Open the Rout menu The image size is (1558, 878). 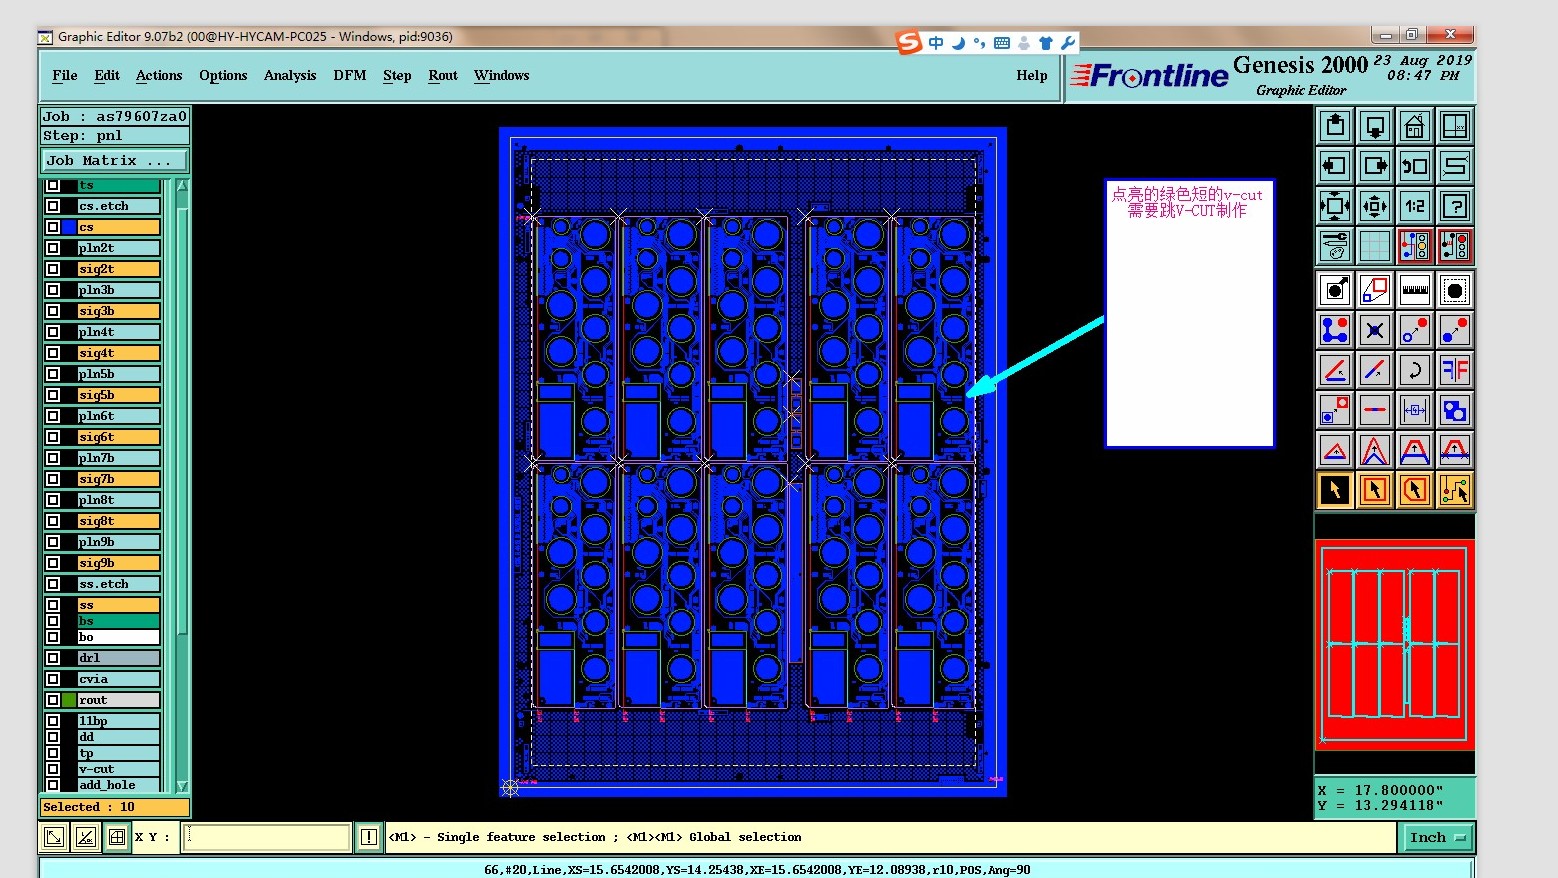point(443,75)
